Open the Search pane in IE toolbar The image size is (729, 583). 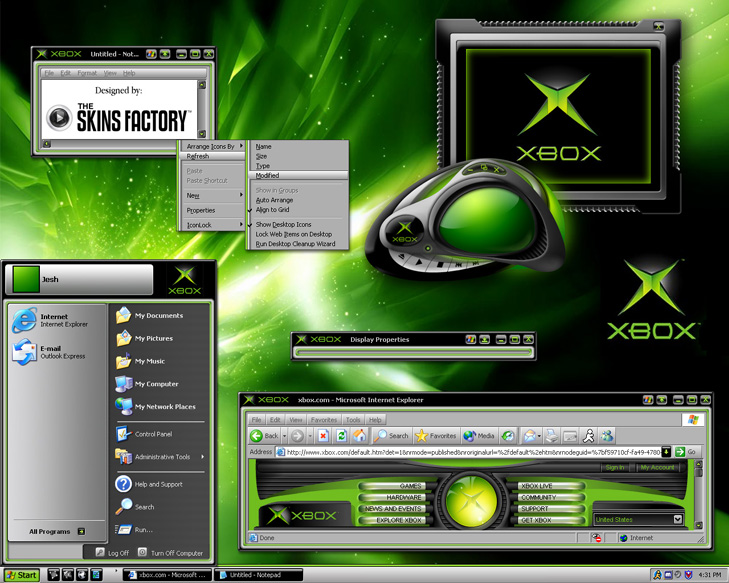click(391, 436)
